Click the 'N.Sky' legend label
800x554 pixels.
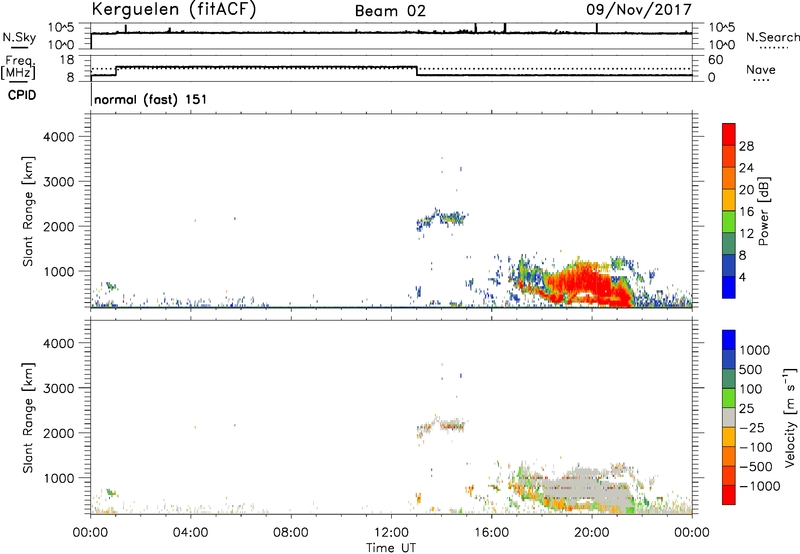click(19, 37)
